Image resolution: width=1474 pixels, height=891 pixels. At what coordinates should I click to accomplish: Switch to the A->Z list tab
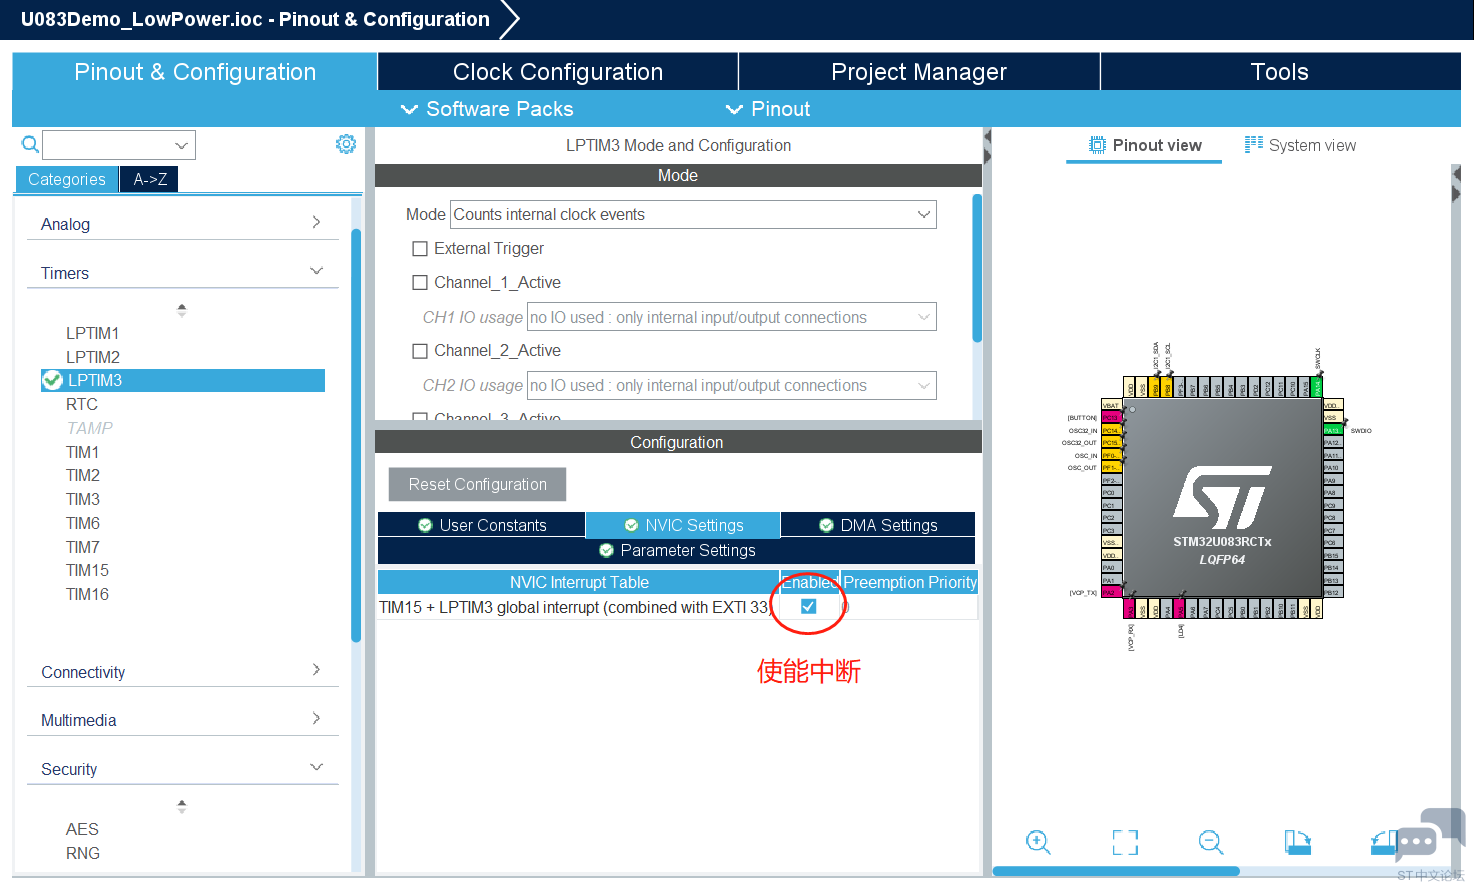click(150, 179)
